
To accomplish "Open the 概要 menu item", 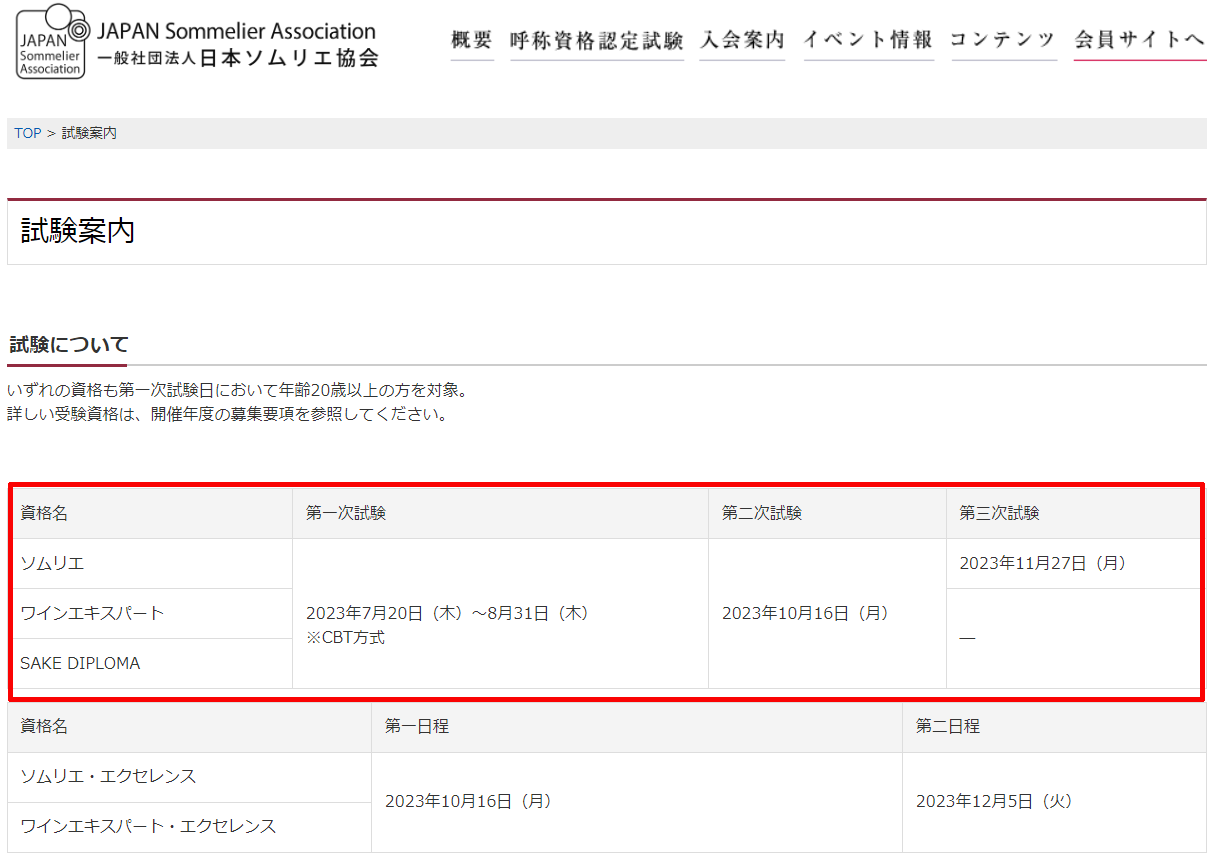I will tap(472, 40).
